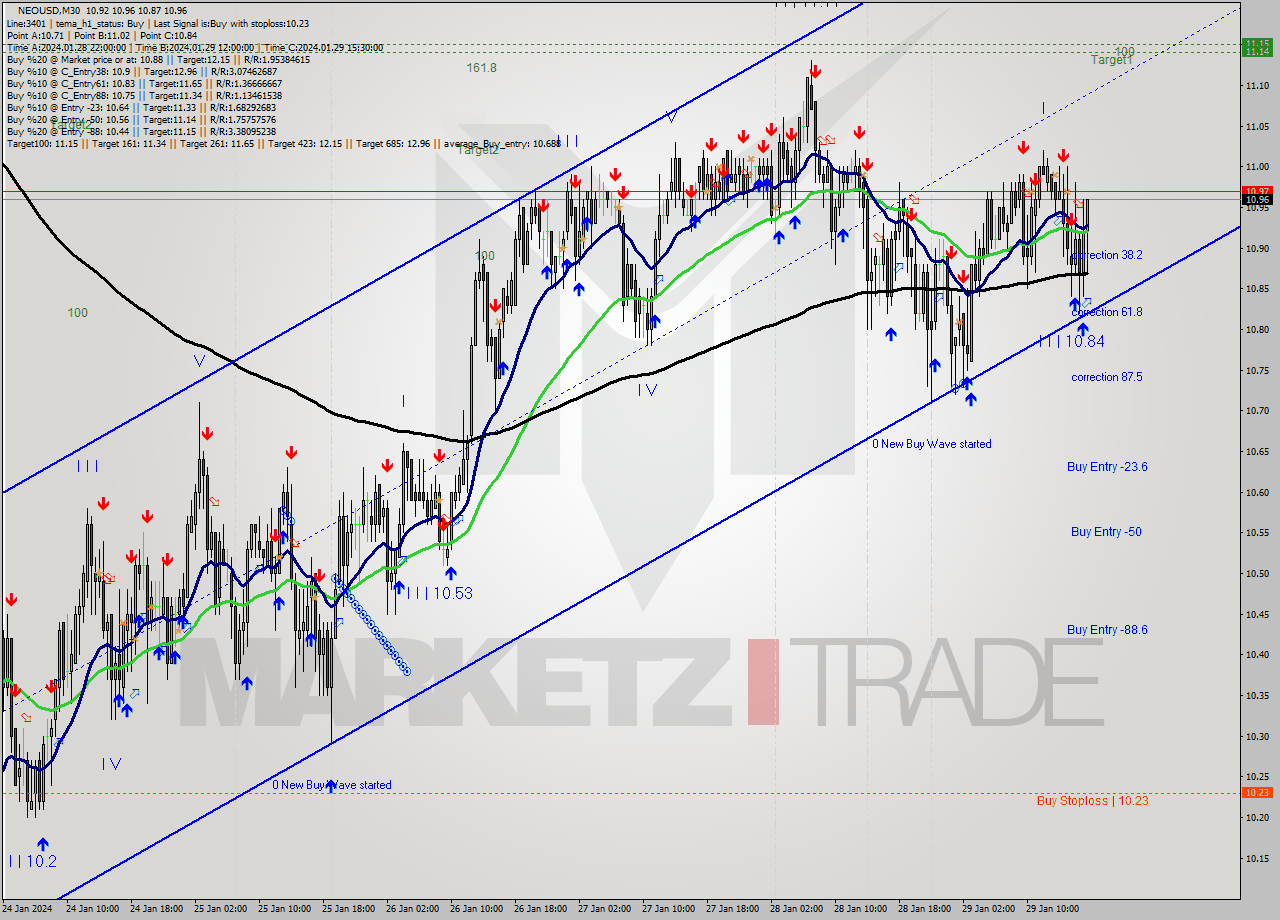Click the '| | | 10.53' wave label

pos(439,593)
